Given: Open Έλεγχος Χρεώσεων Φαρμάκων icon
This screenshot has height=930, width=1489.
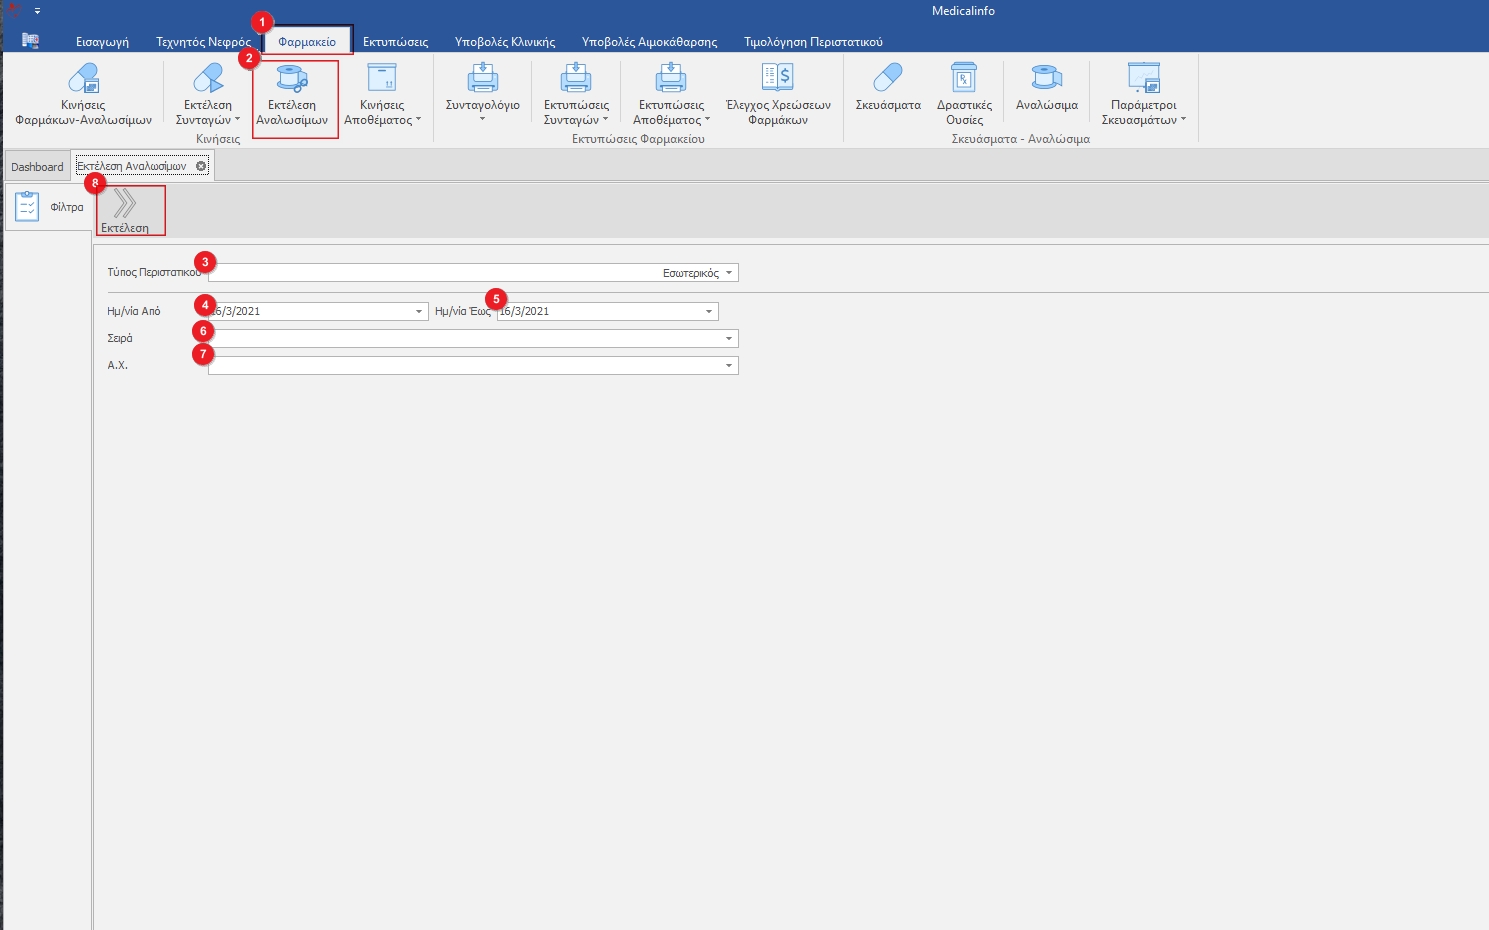Looking at the screenshot, I should tap(778, 79).
